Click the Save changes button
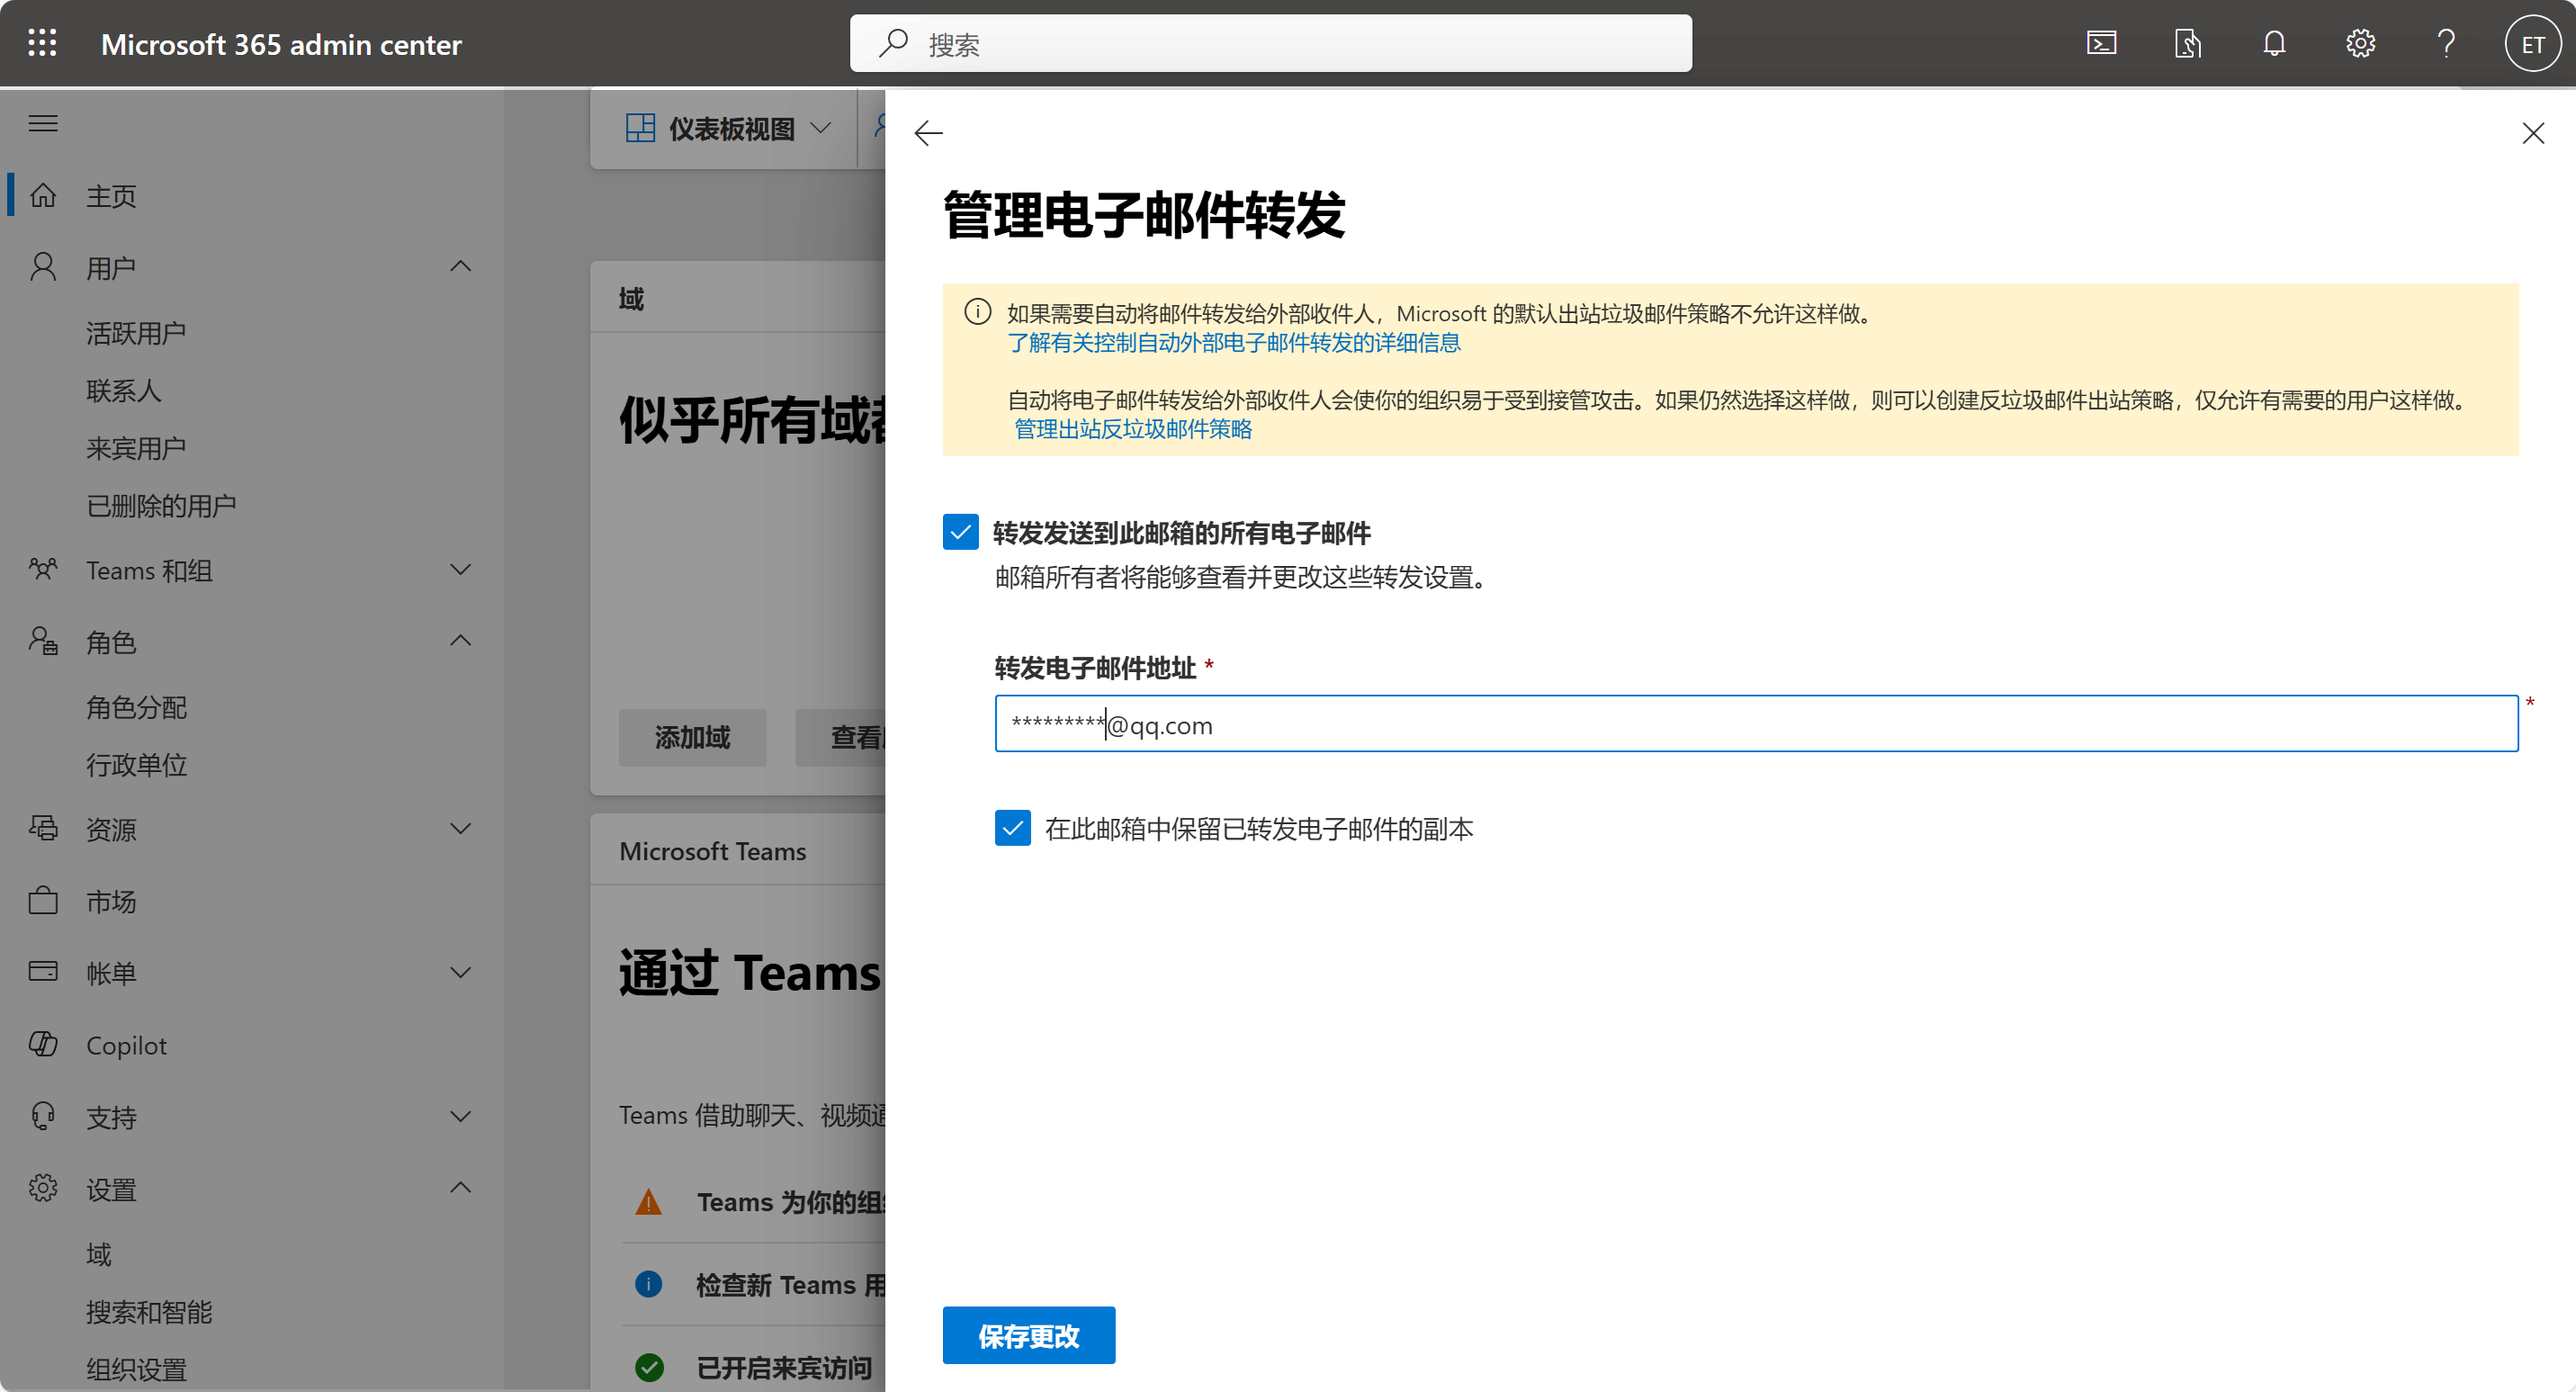Image resolution: width=2576 pixels, height=1392 pixels. [1028, 1335]
